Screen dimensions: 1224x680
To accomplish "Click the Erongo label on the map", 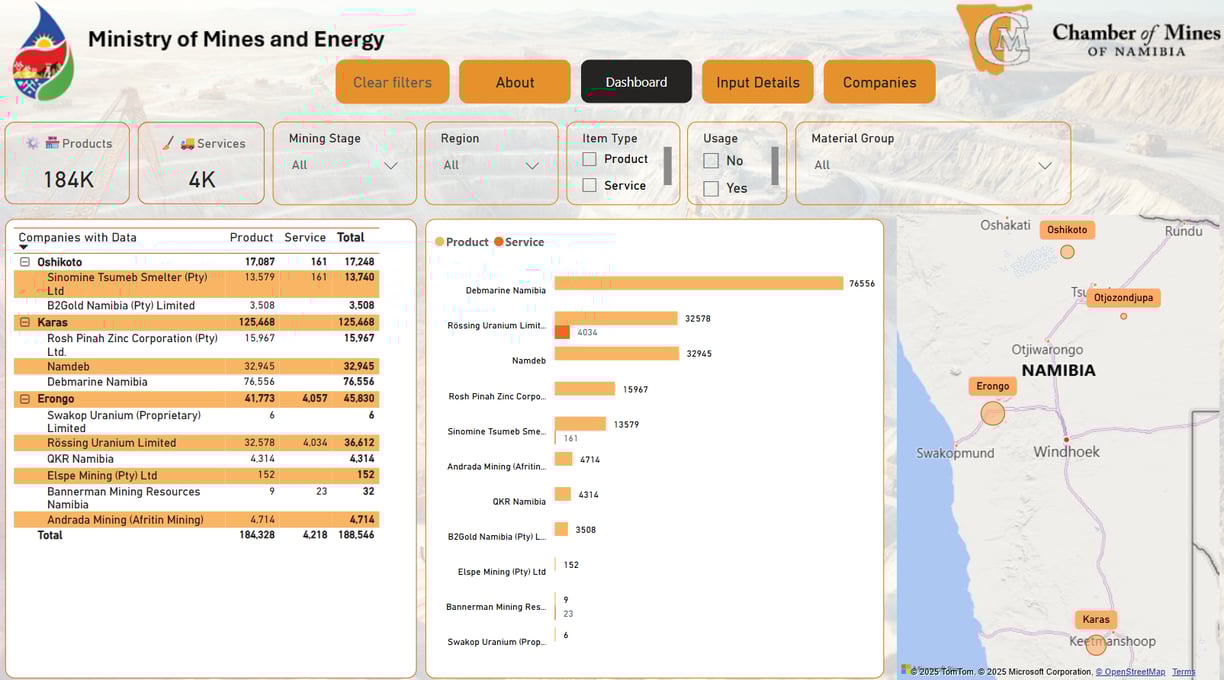I will 993,386.
